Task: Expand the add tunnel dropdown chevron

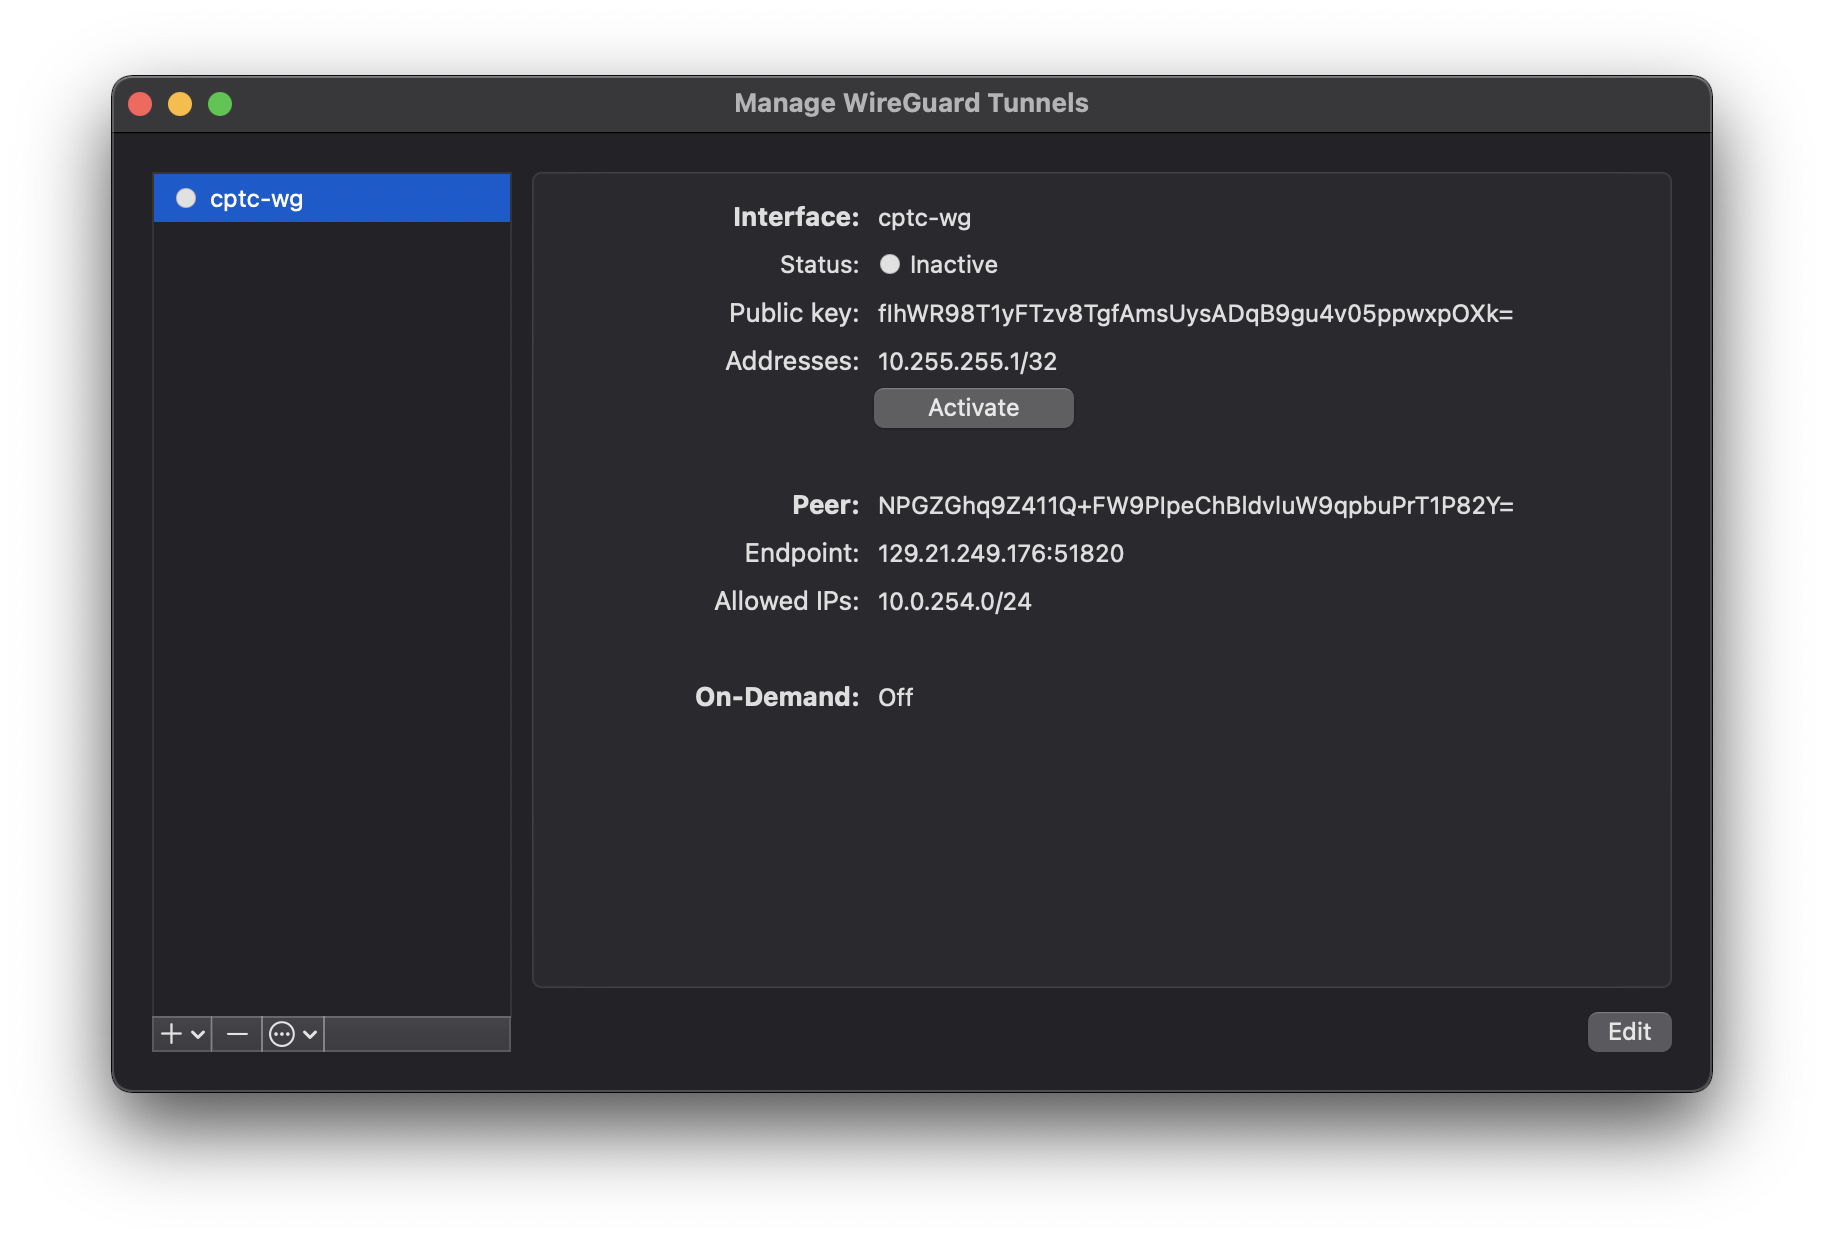Action: coord(198,1034)
